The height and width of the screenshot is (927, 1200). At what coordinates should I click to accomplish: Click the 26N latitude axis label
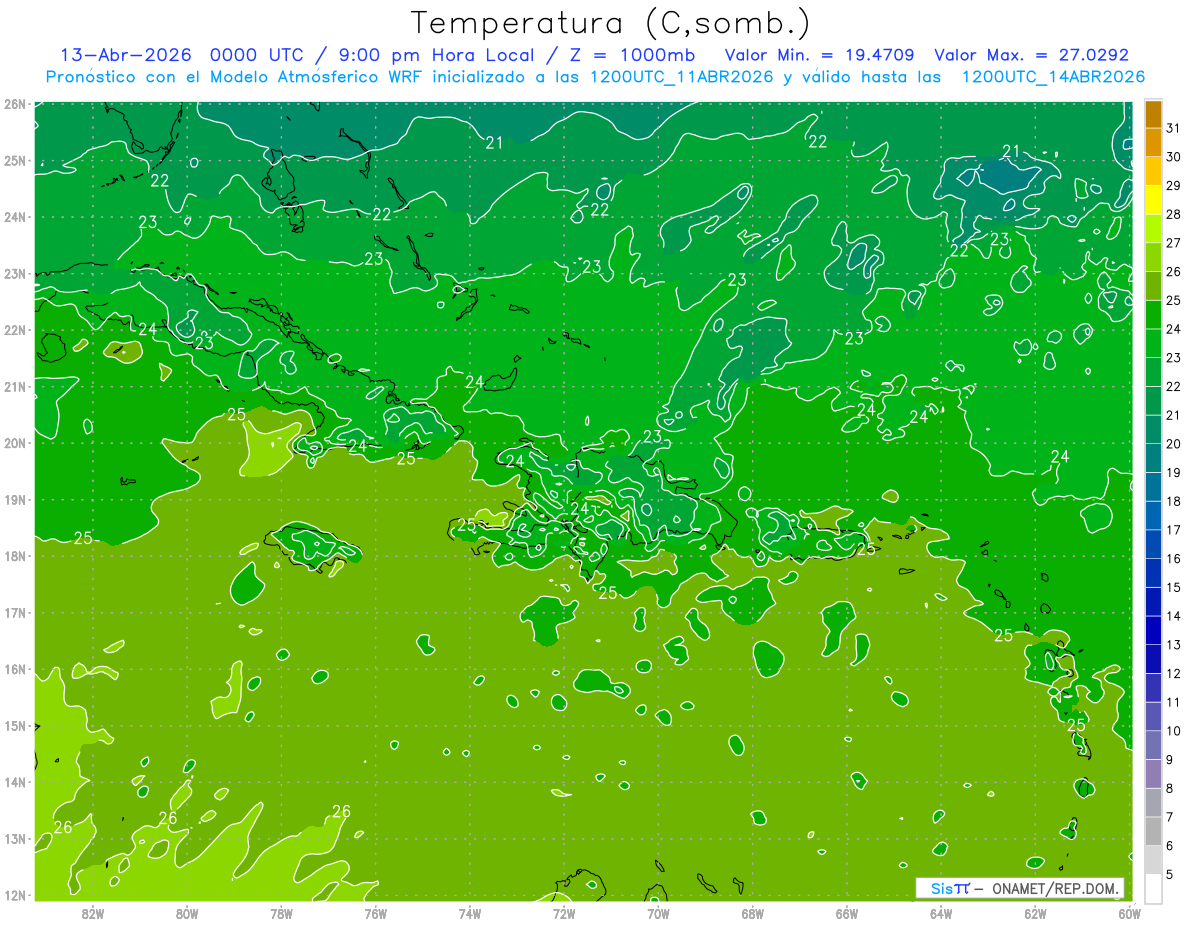(15, 104)
